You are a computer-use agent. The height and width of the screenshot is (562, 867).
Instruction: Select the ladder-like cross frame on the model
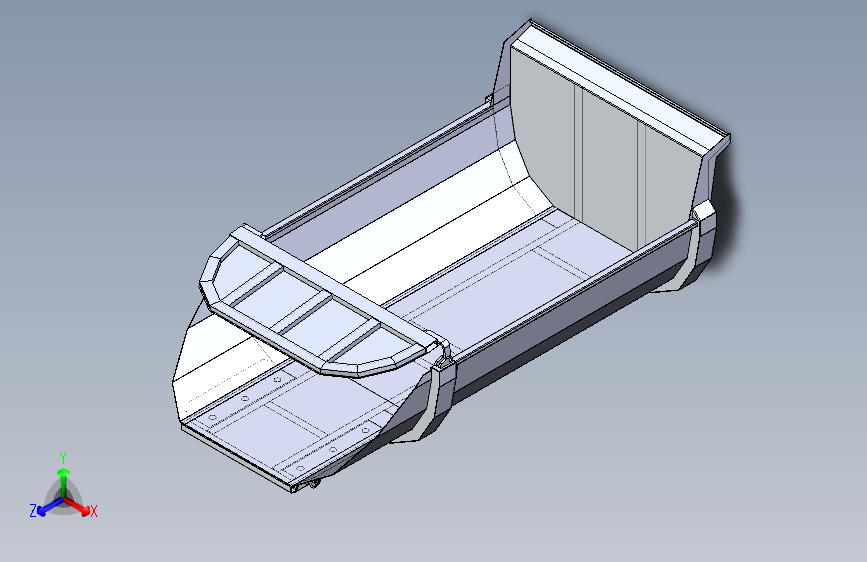click(321, 301)
